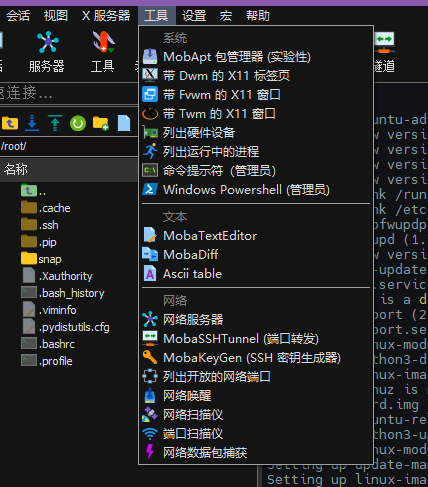This screenshot has height=487, width=428.
Task: Open the 设置 menu
Action: tap(194, 16)
